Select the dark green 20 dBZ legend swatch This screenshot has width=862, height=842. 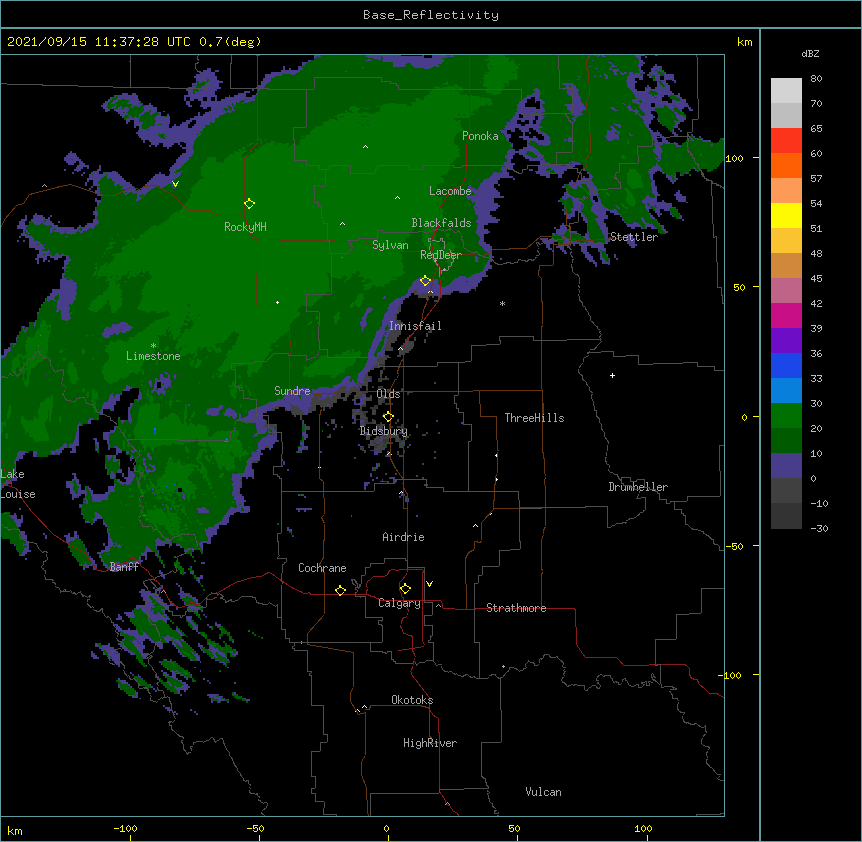tap(786, 441)
